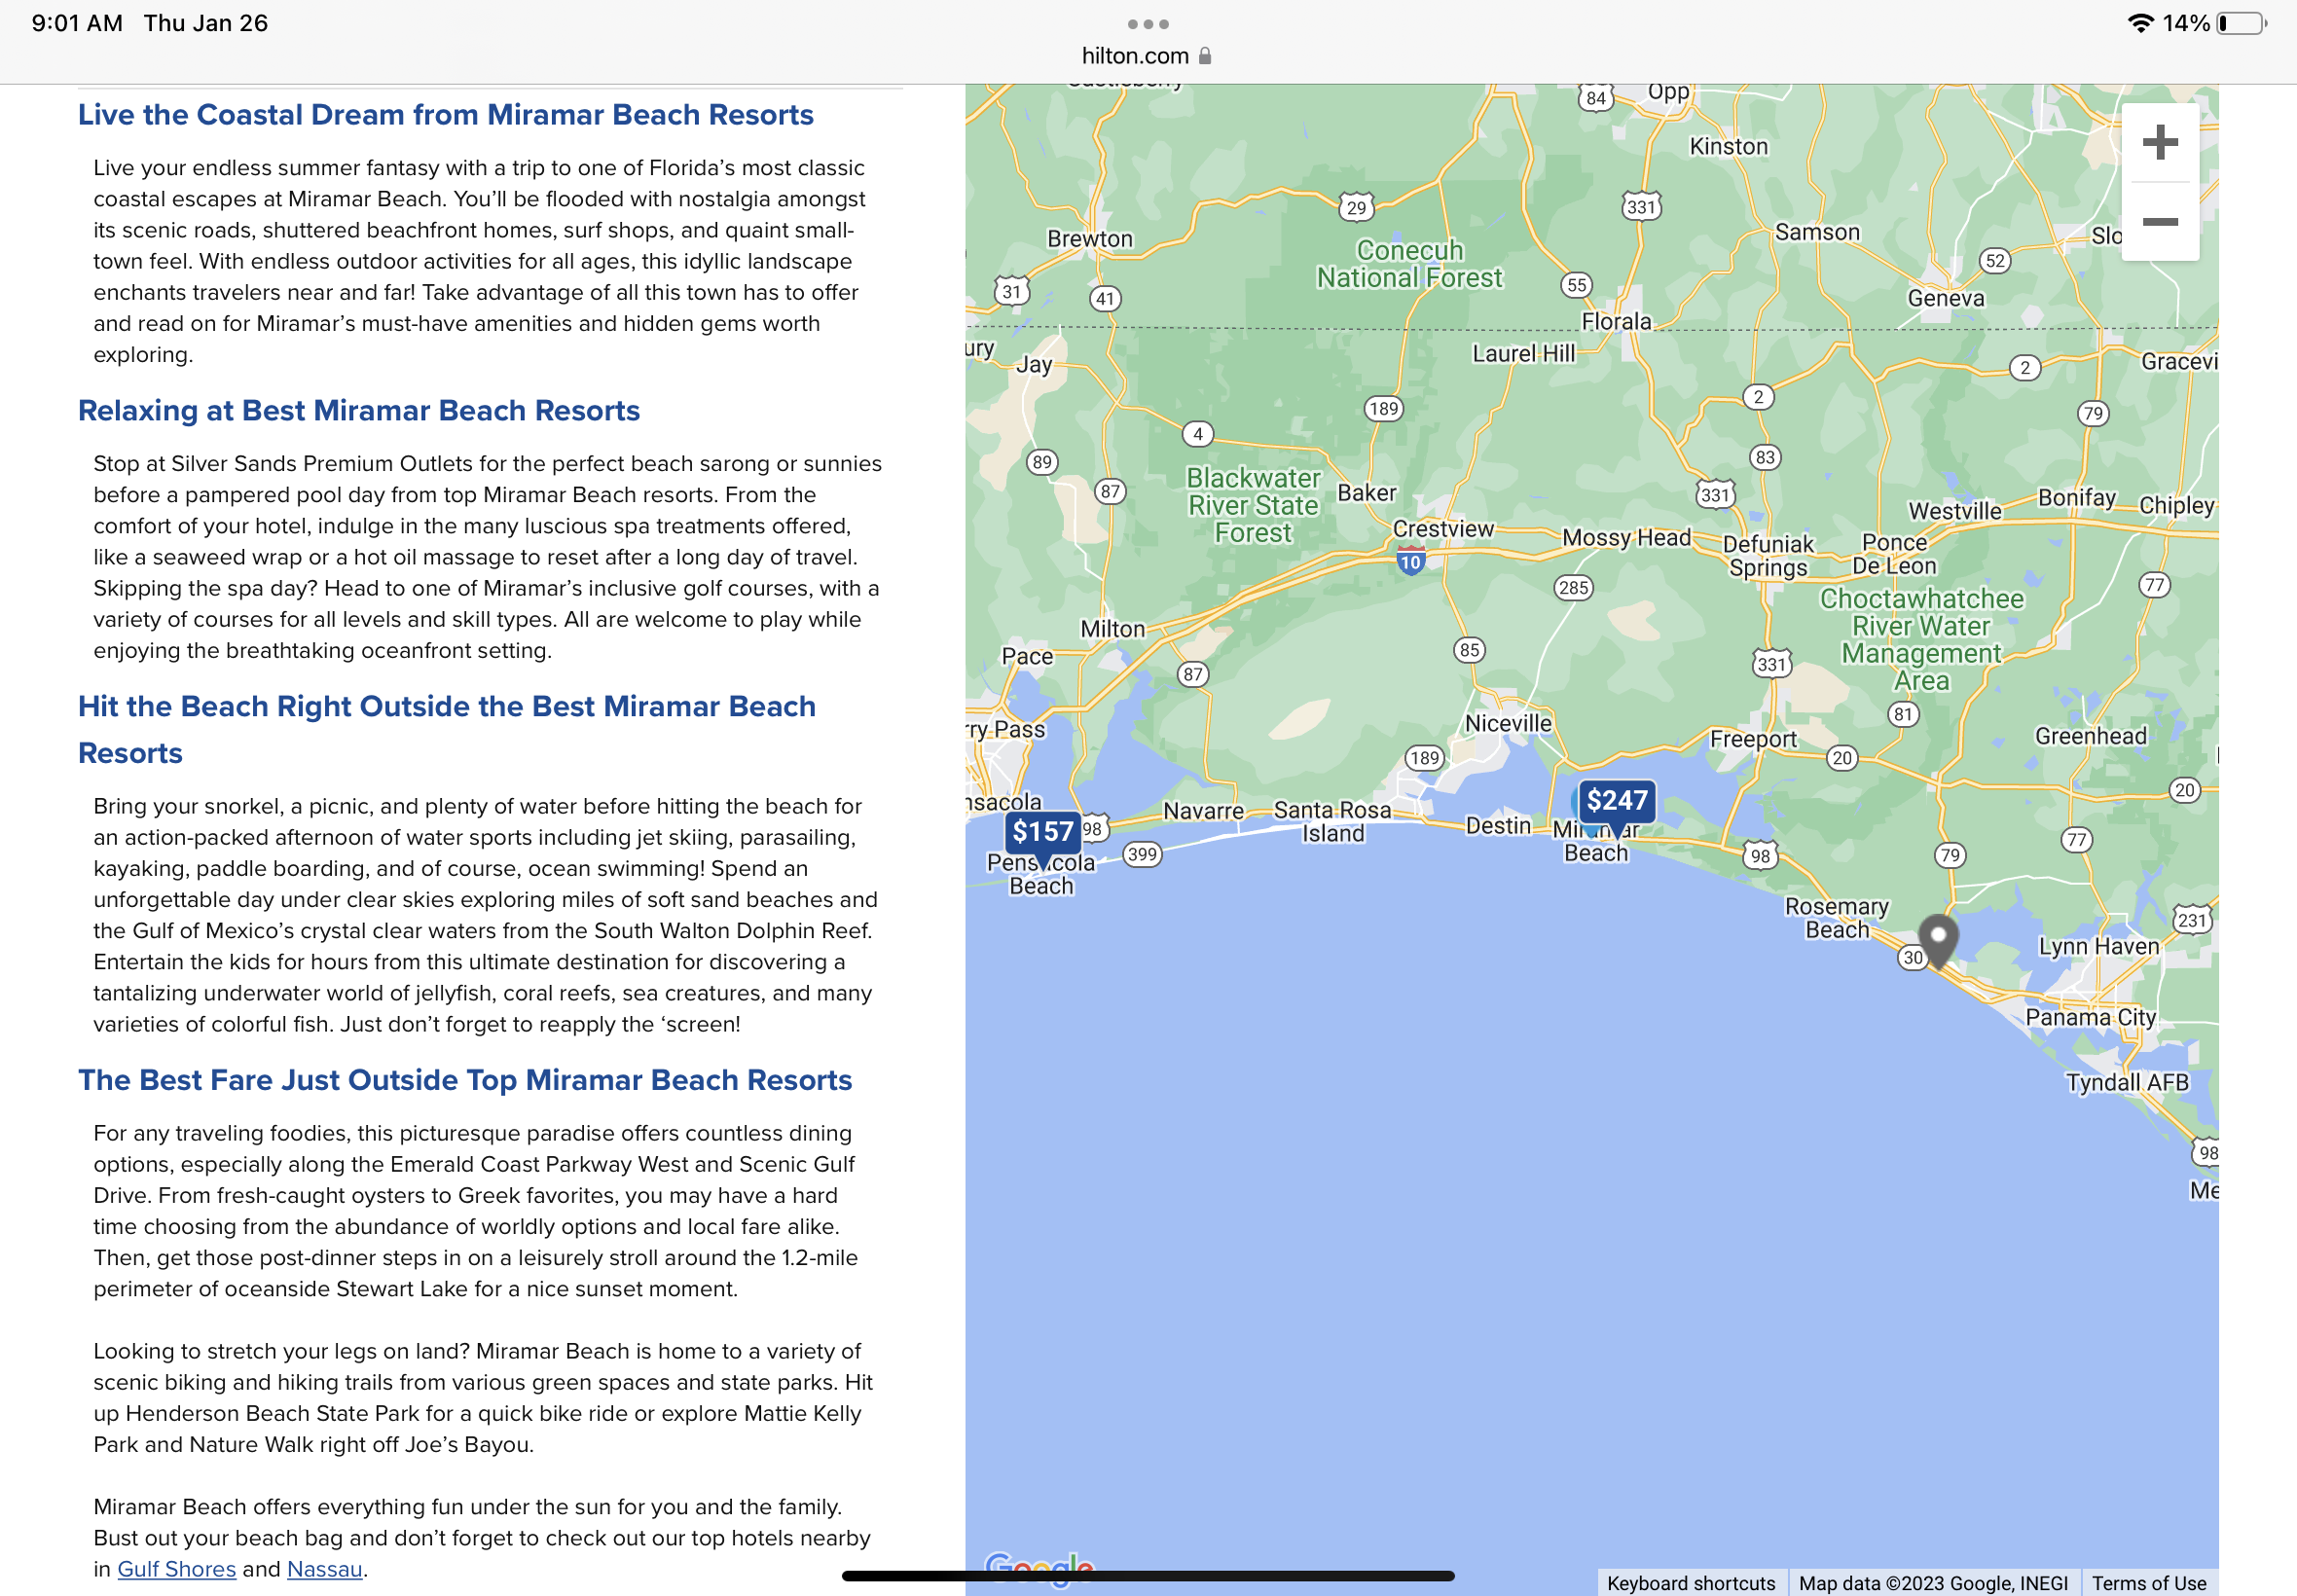Click the Blackwater River State Forest label
2297x1596 pixels.
pos(1253,506)
